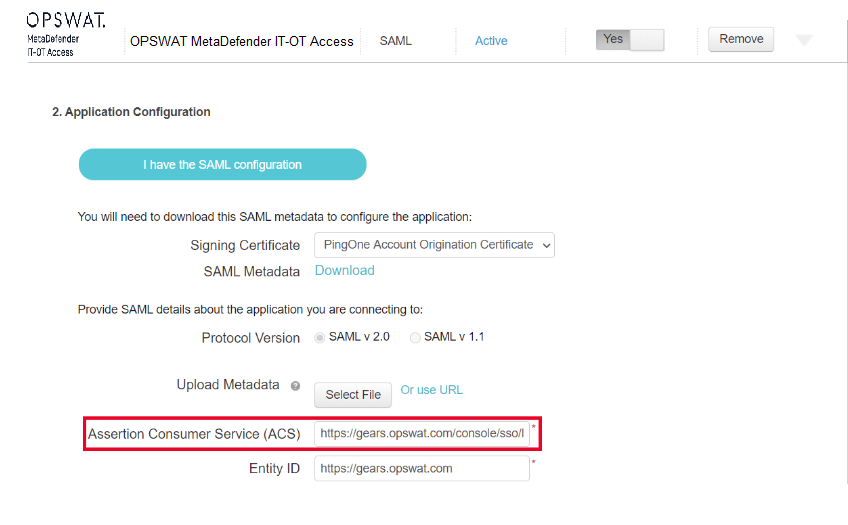This screenshot has height=525, width=848.
Task: Select the SAML v 2.0 radio button
Action: tap(320, 337)
